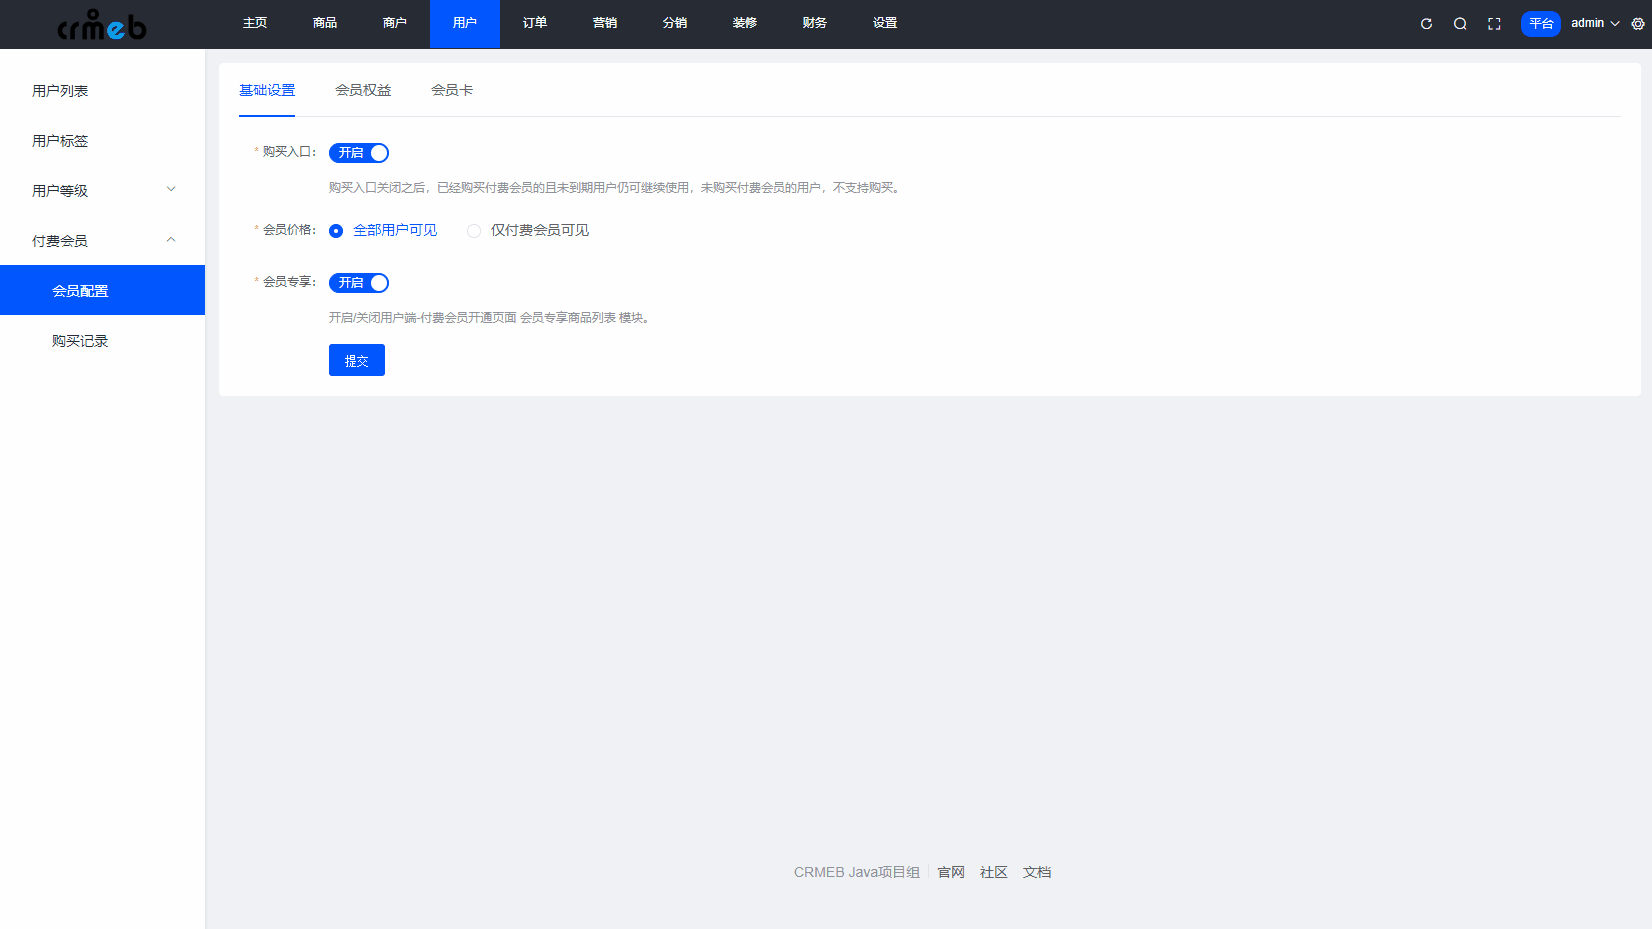1652x929 pixels.
Task: Click the 会员价格 field label
Action: [286, 230]
